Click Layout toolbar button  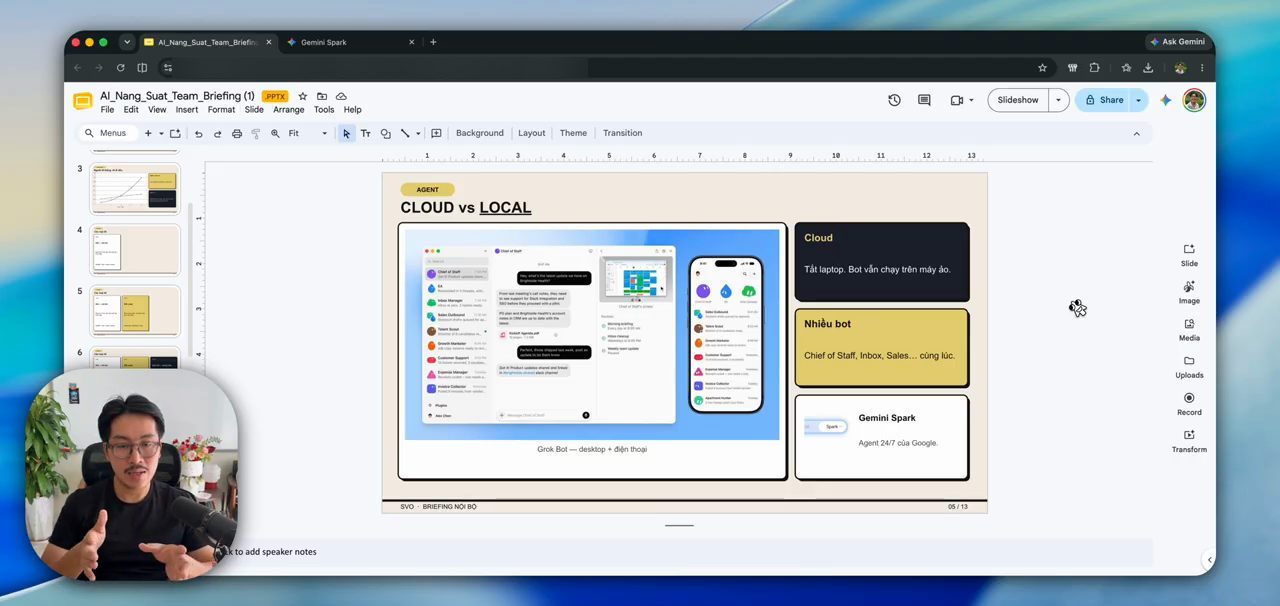tap(532, 133)
